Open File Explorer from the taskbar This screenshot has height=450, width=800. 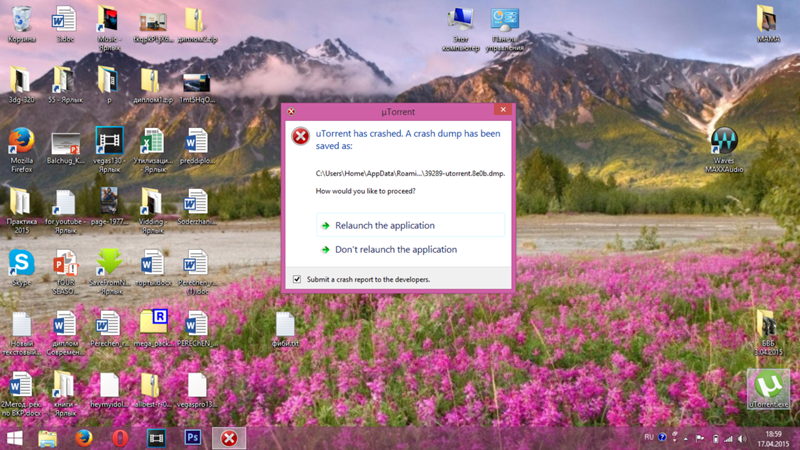(47, 438)
